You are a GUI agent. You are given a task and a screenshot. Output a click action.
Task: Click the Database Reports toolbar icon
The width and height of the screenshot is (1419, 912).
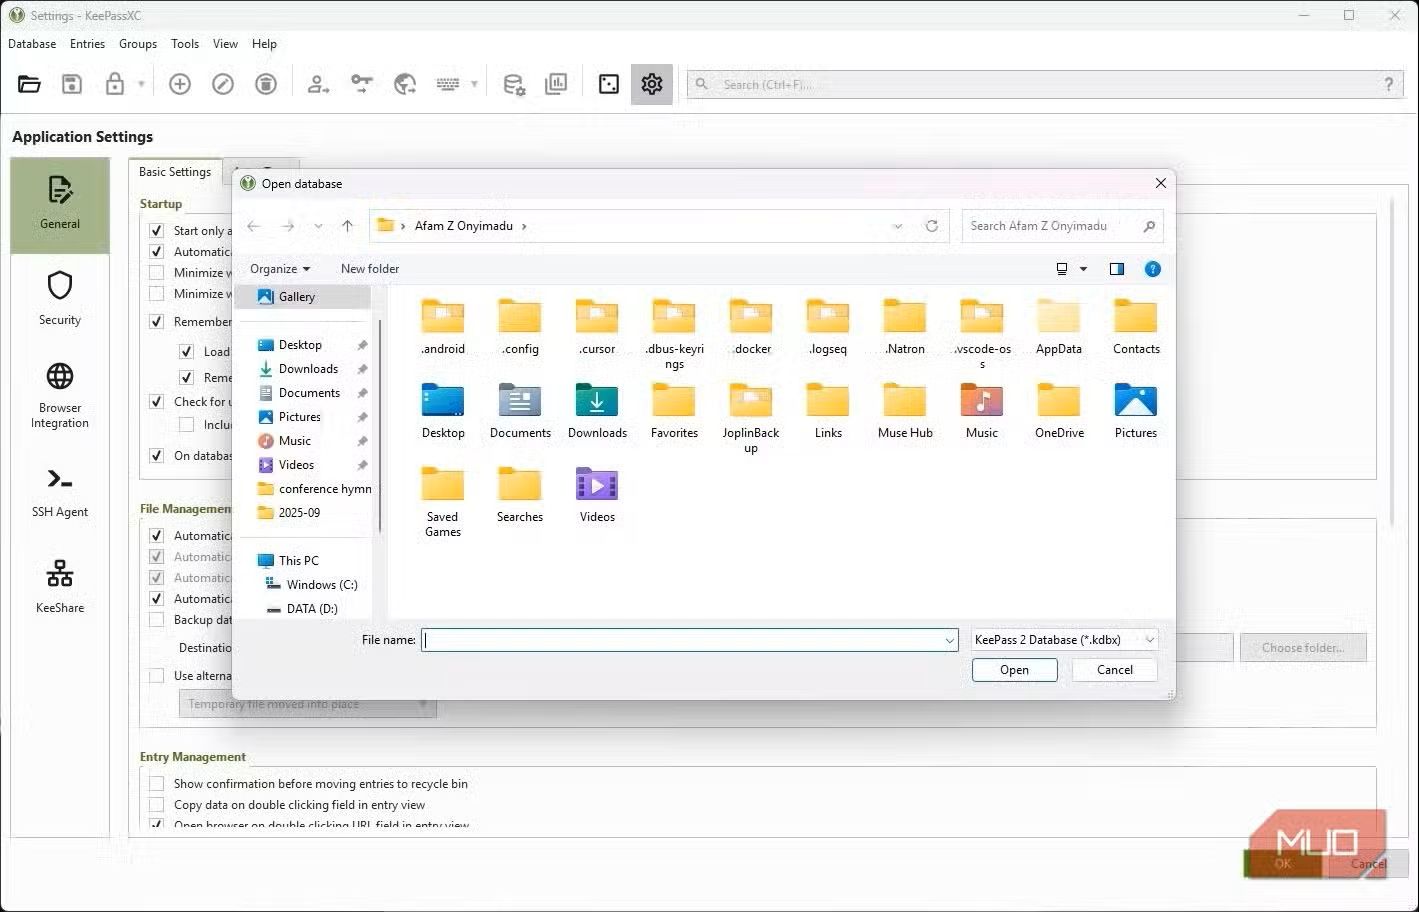[556, 84]
